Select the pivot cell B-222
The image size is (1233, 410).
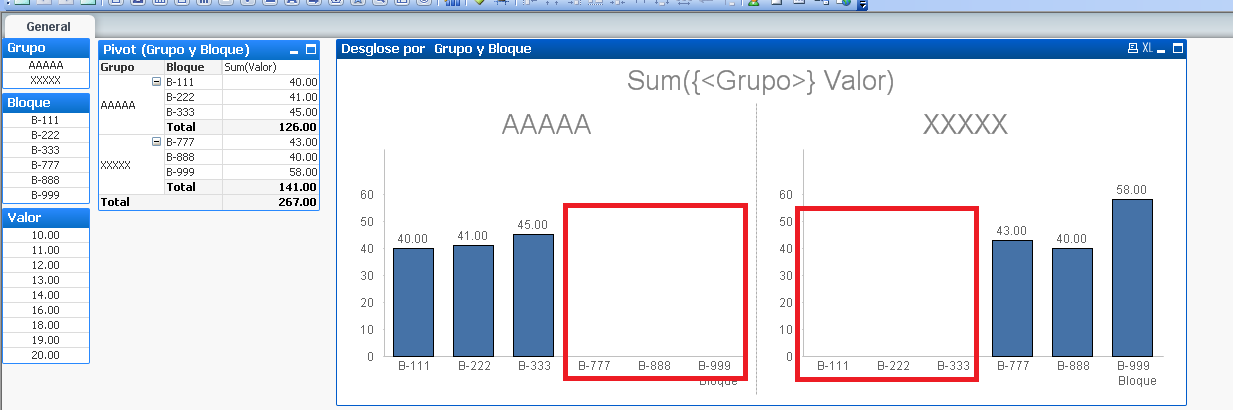tap(192, 97)
